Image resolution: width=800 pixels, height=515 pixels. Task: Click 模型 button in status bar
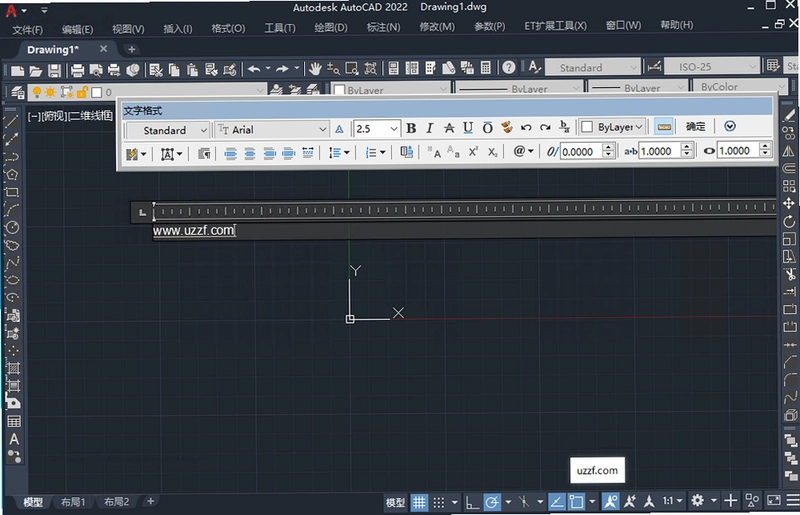pyautogui.click(x=395, y=502)
